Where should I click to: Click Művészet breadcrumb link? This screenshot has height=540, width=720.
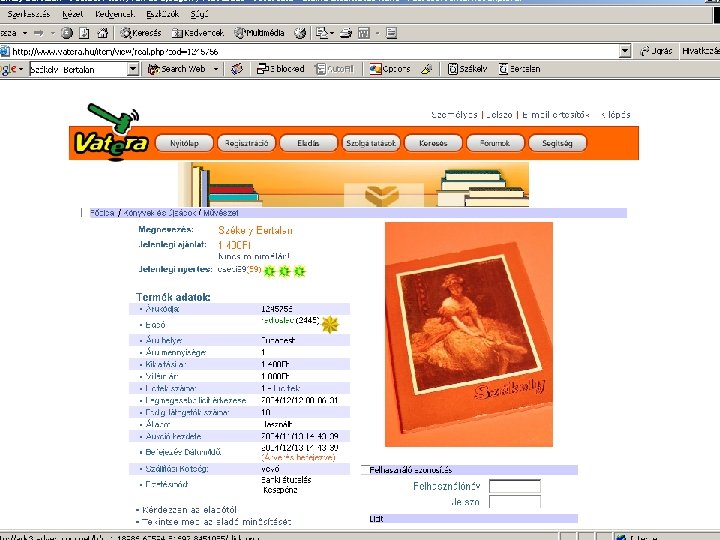[x=221, y=213]
